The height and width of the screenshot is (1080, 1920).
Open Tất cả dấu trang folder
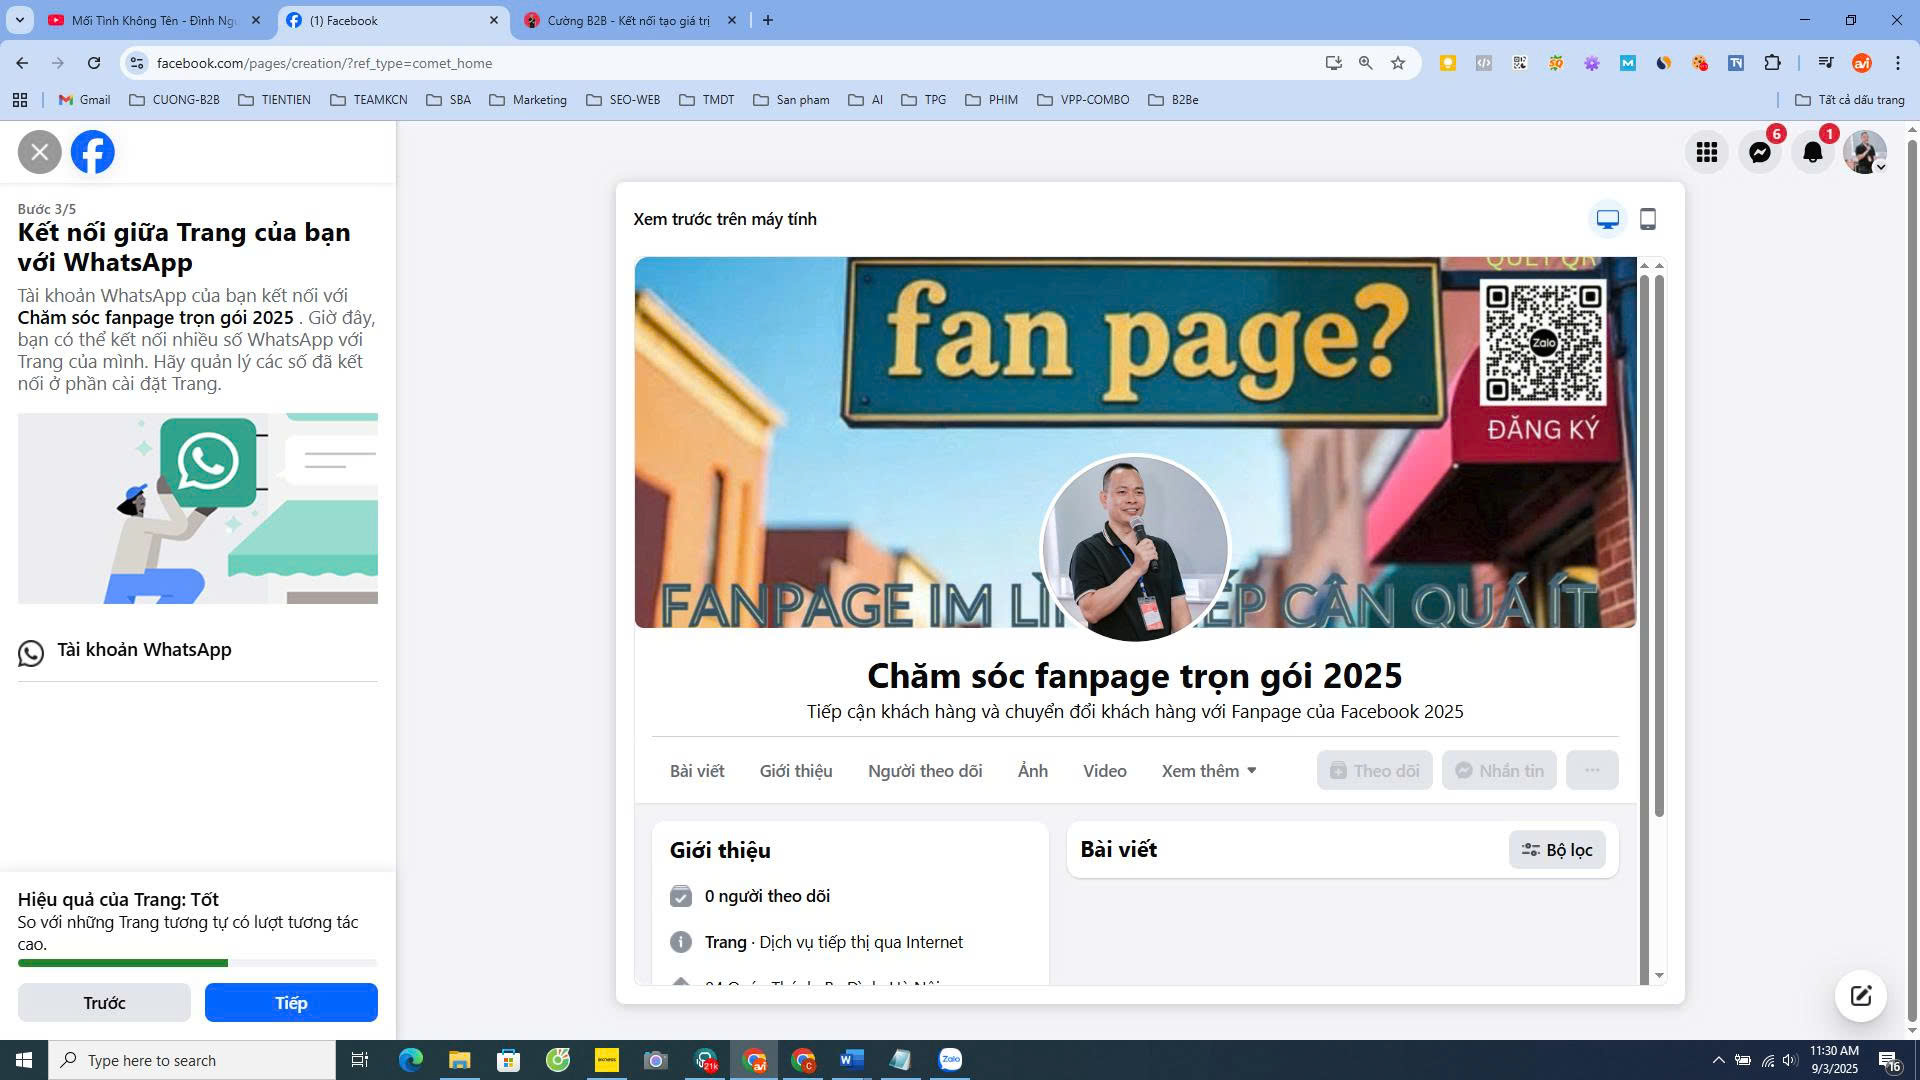coord(1850,100)
